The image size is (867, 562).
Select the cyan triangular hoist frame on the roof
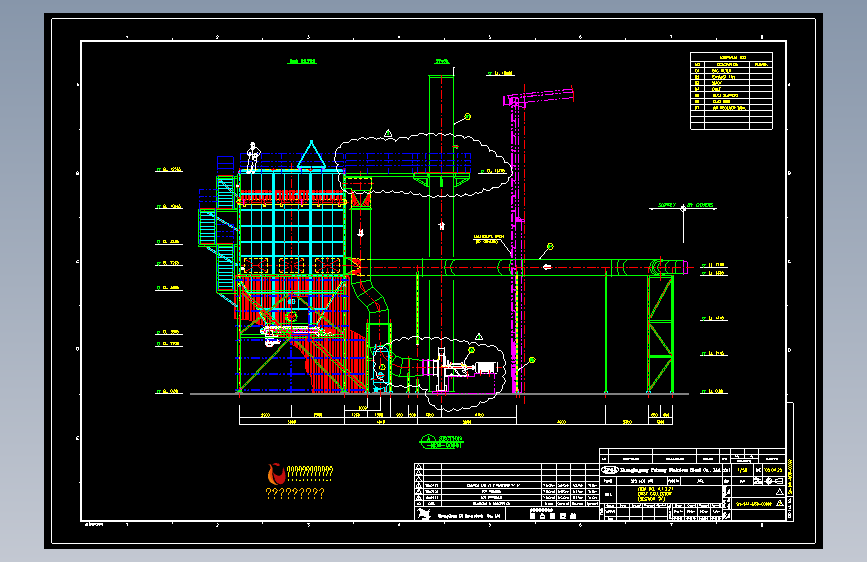(311, 154)
